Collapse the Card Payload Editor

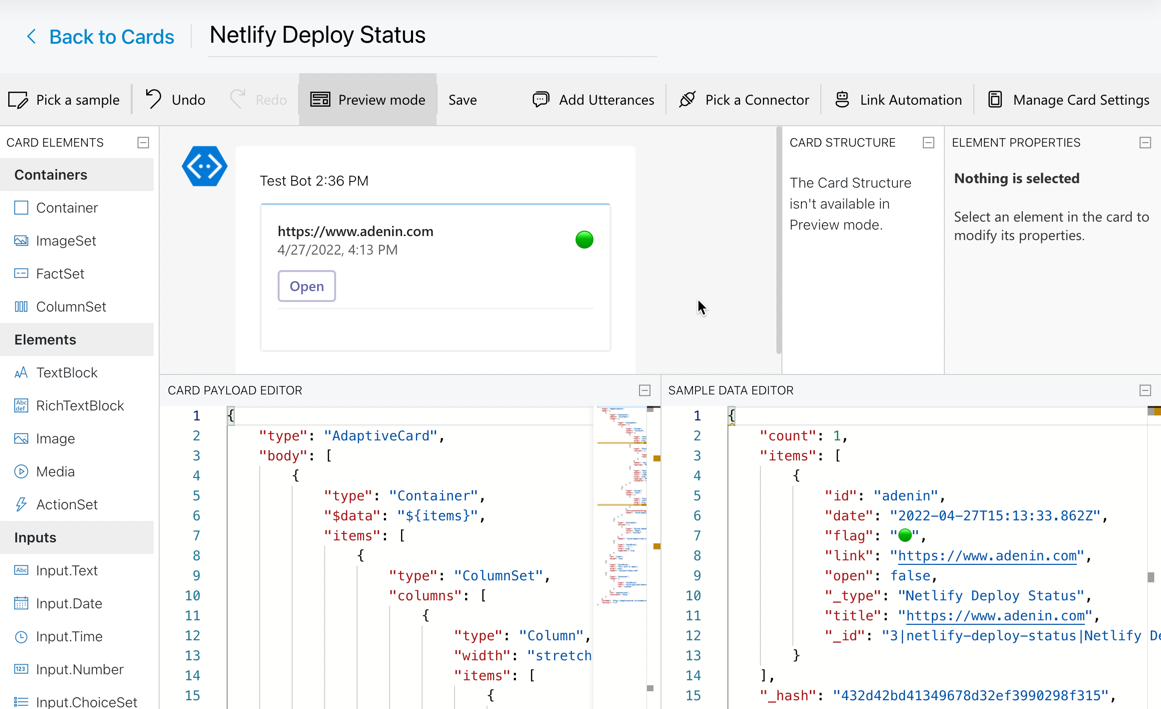(645, 391)
